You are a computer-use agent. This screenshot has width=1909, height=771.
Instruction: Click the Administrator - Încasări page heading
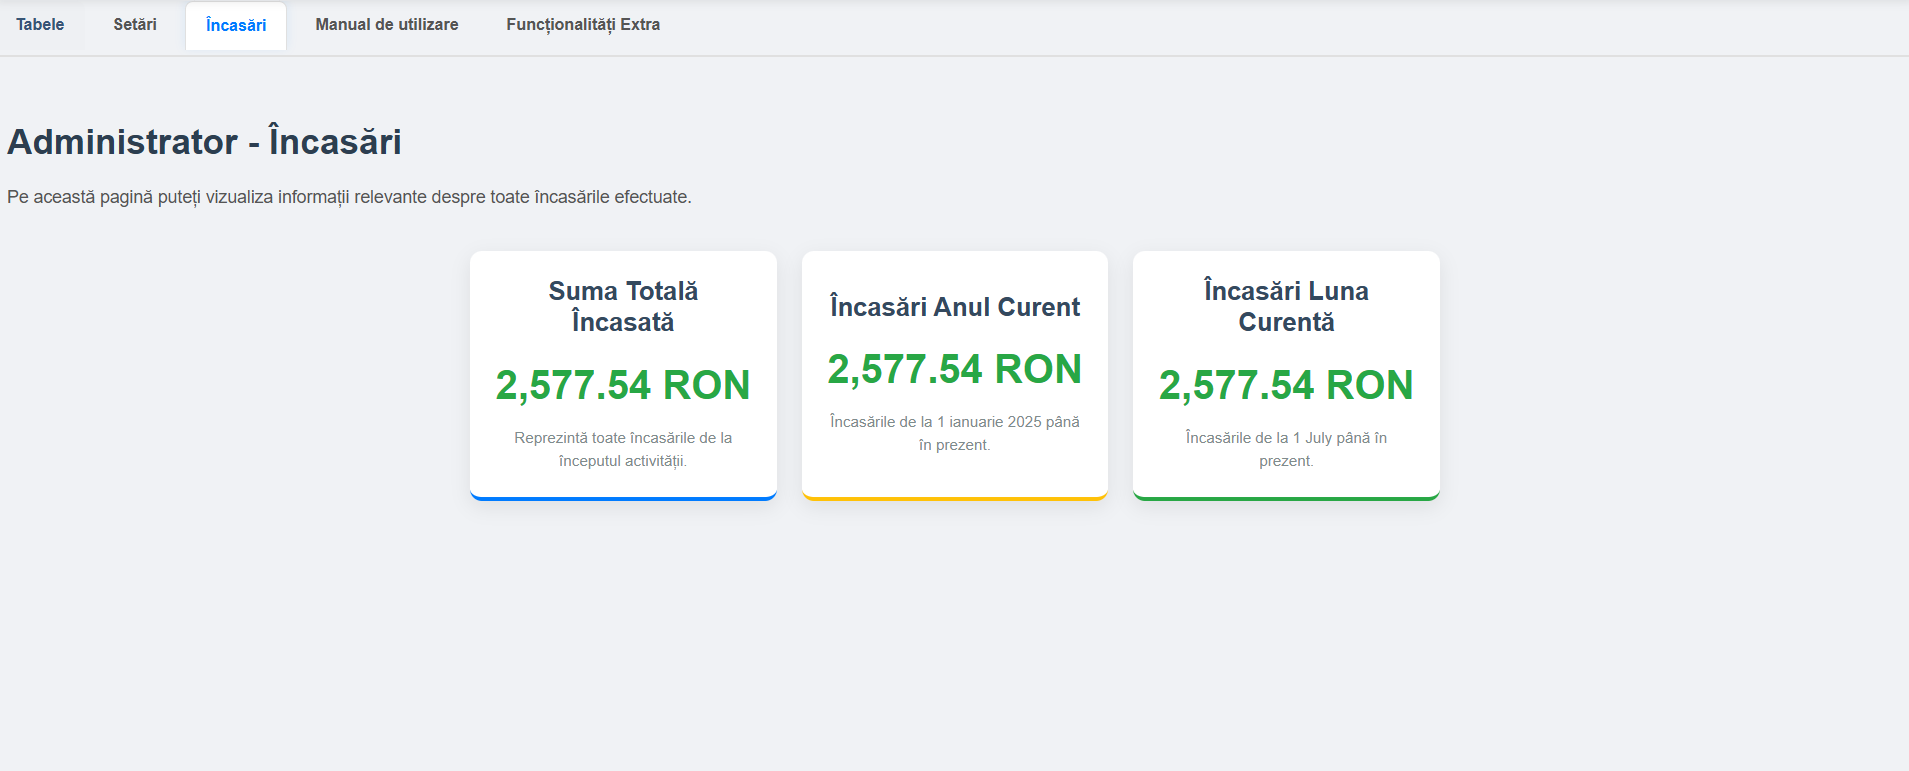pyautogui.click(x=204, y=142)
